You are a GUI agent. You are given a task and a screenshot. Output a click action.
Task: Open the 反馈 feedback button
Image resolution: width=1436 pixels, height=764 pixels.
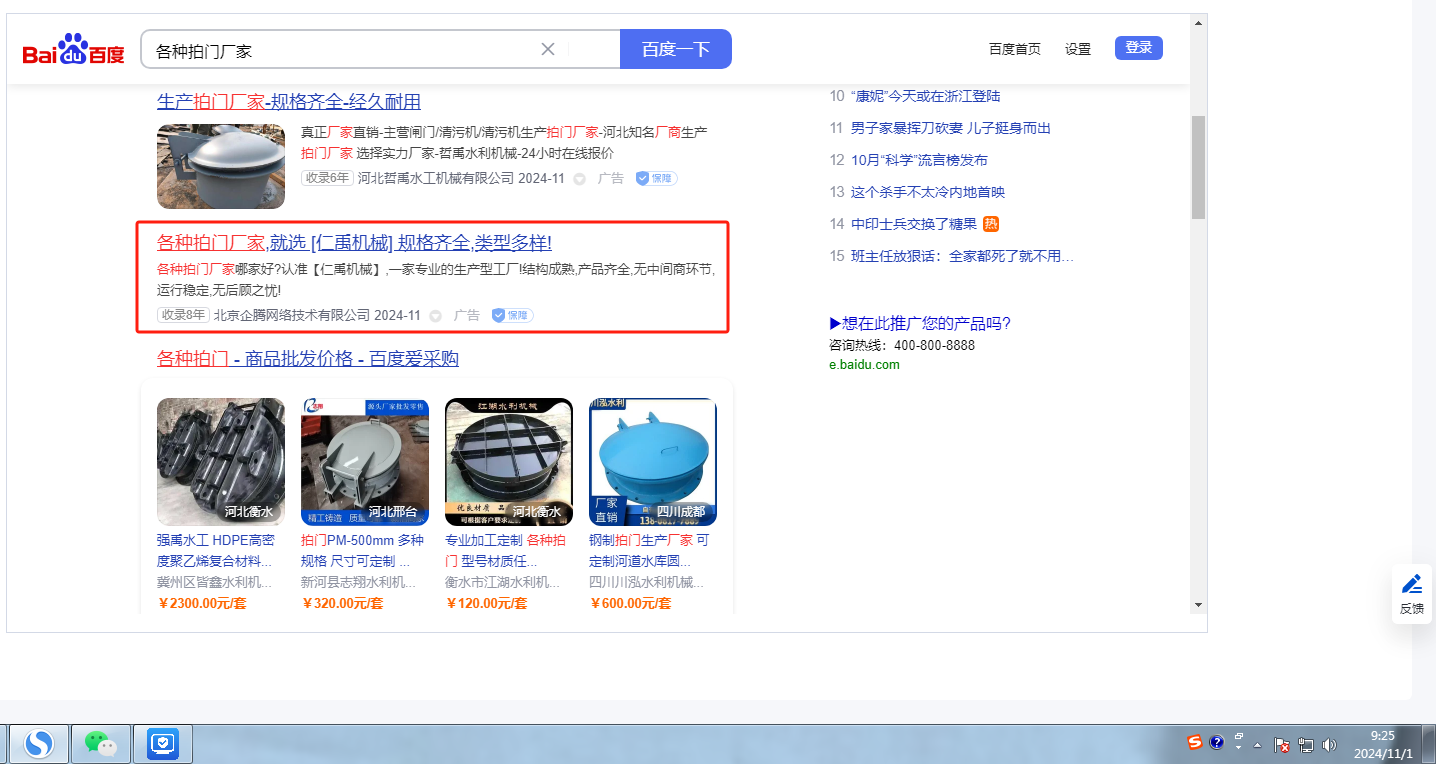(x=1412, y=595)
